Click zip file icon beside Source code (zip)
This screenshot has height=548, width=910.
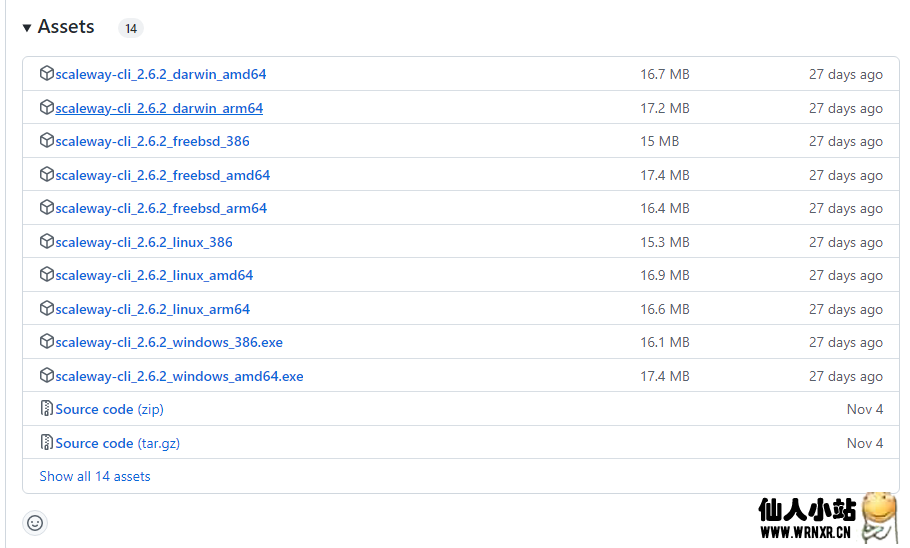(x=47, y=409)
